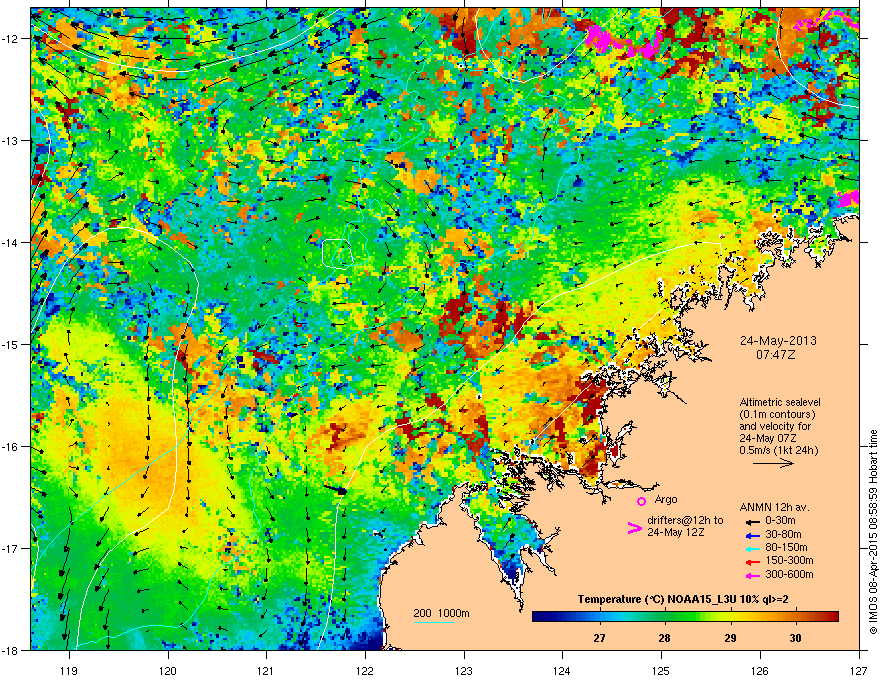Click latitude axis label -15
Image resolution: width=880 pixels, height=680 pixels.
coord(10,344)
